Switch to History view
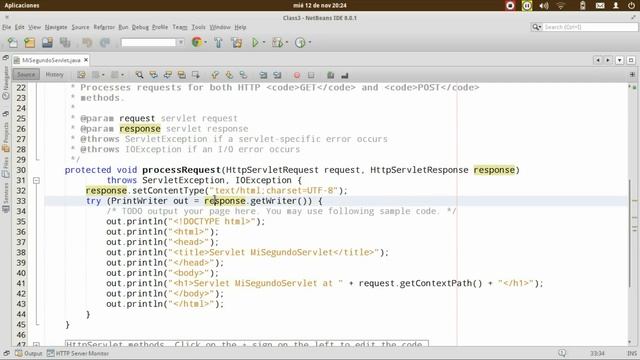 click(x=54, y=75)
